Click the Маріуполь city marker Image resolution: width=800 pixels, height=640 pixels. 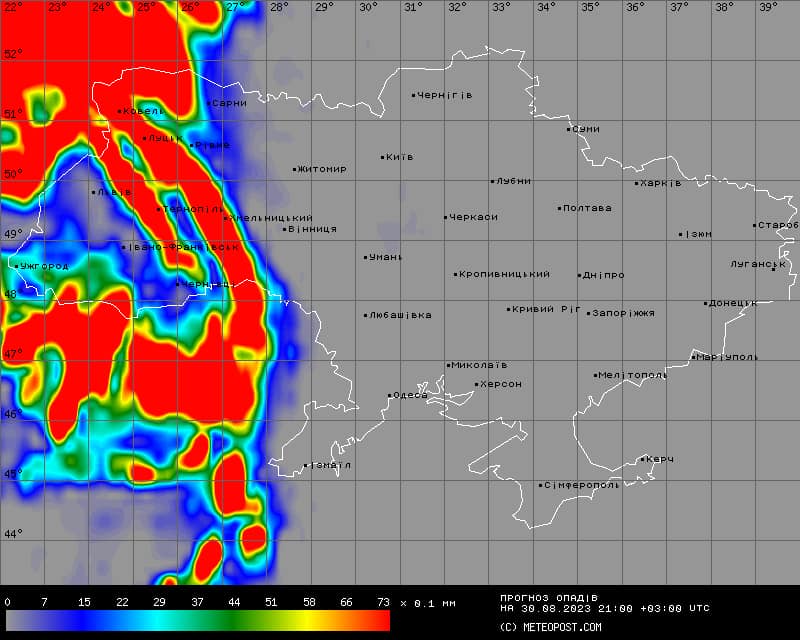tap(693, 357)
